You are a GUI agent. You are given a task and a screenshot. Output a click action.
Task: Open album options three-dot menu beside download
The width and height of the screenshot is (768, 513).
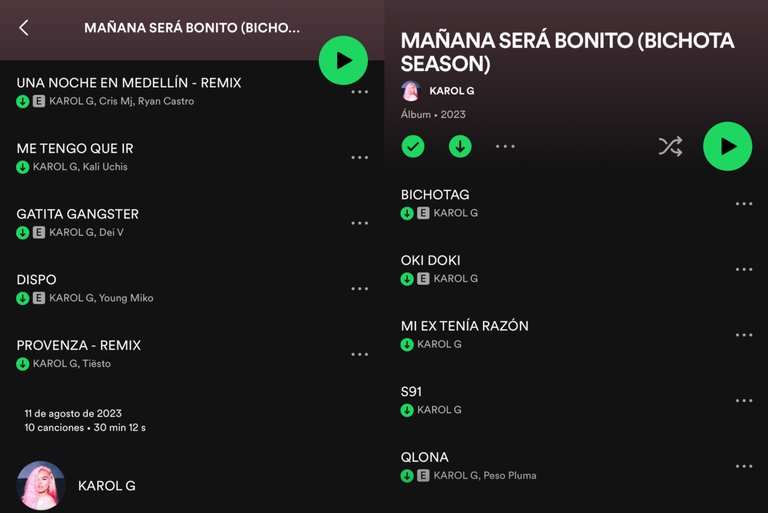click(505, 146)
